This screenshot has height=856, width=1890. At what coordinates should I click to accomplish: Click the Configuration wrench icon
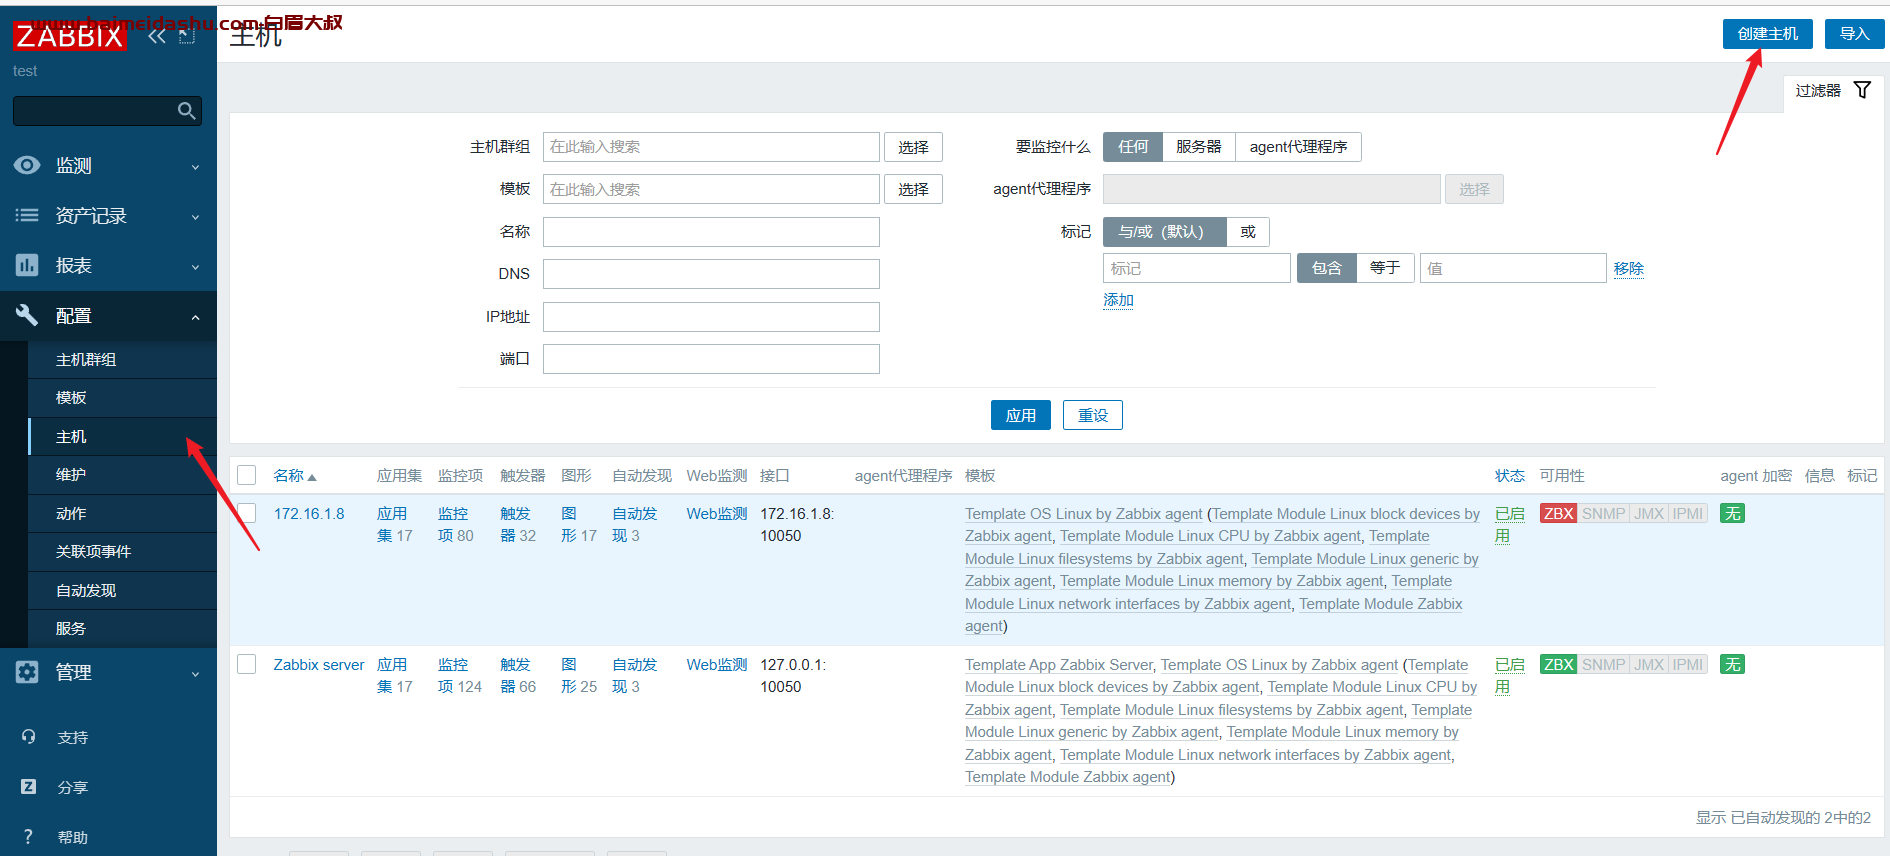(27, 315)
